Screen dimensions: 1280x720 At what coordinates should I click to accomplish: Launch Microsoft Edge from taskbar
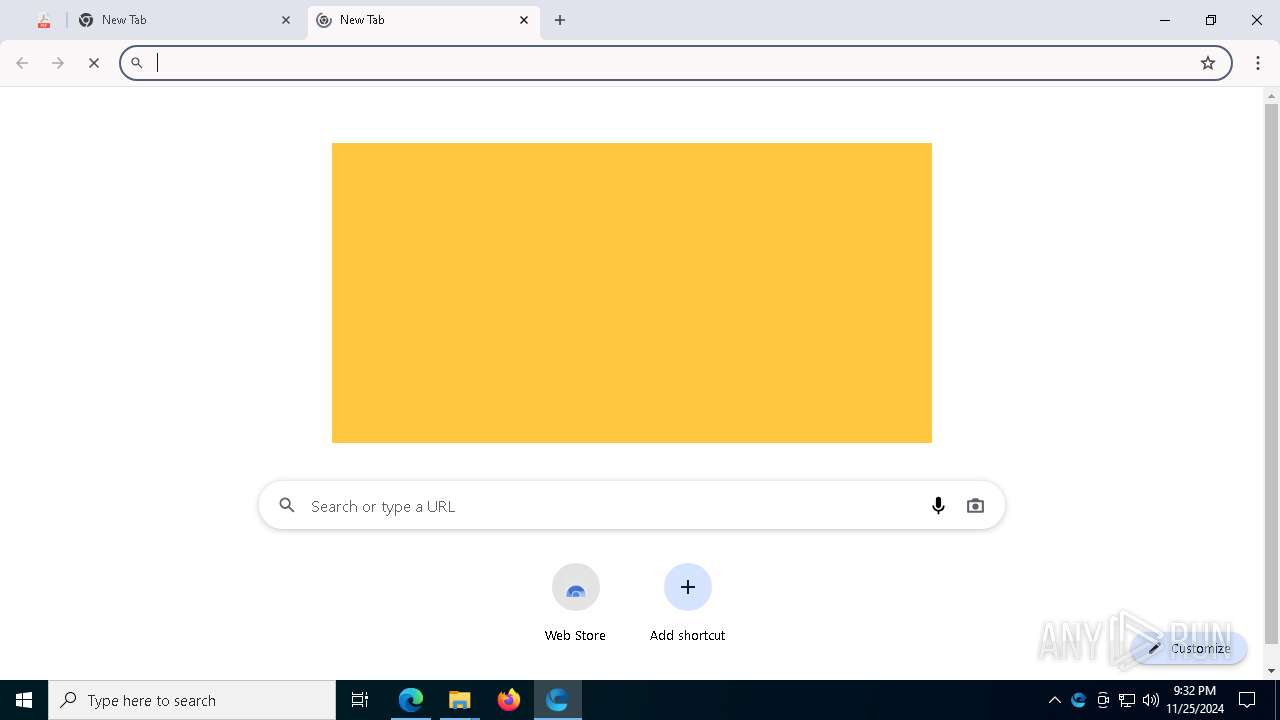(x=411, y=700)
